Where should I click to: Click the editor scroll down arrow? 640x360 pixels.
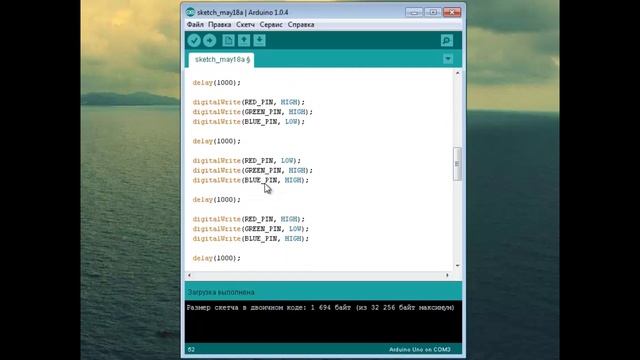pos(457,266)
